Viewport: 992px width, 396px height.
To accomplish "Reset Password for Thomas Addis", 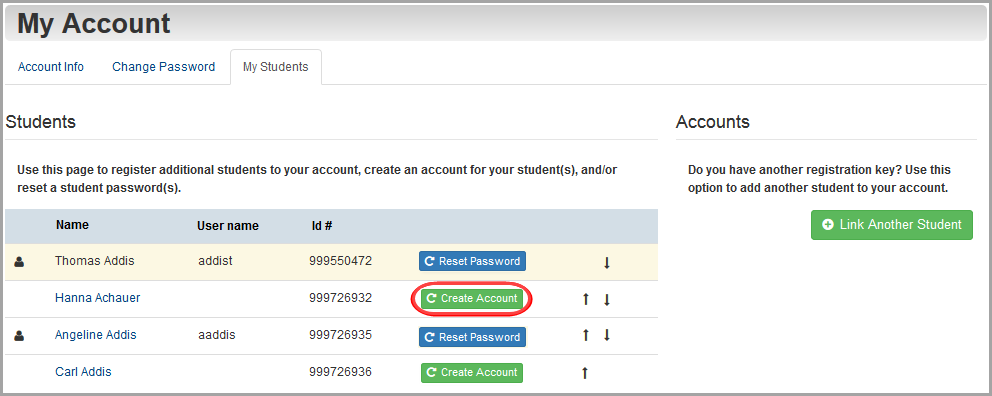I will pyautogui.click(x=472, y=261).
